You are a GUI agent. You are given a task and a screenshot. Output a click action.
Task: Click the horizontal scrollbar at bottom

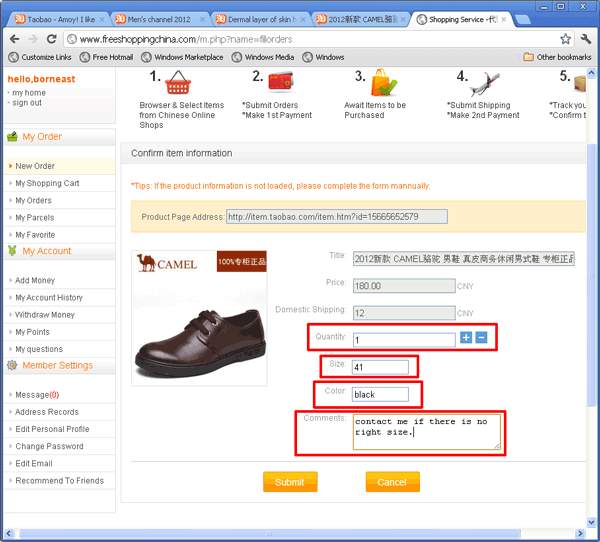(270, 533)
